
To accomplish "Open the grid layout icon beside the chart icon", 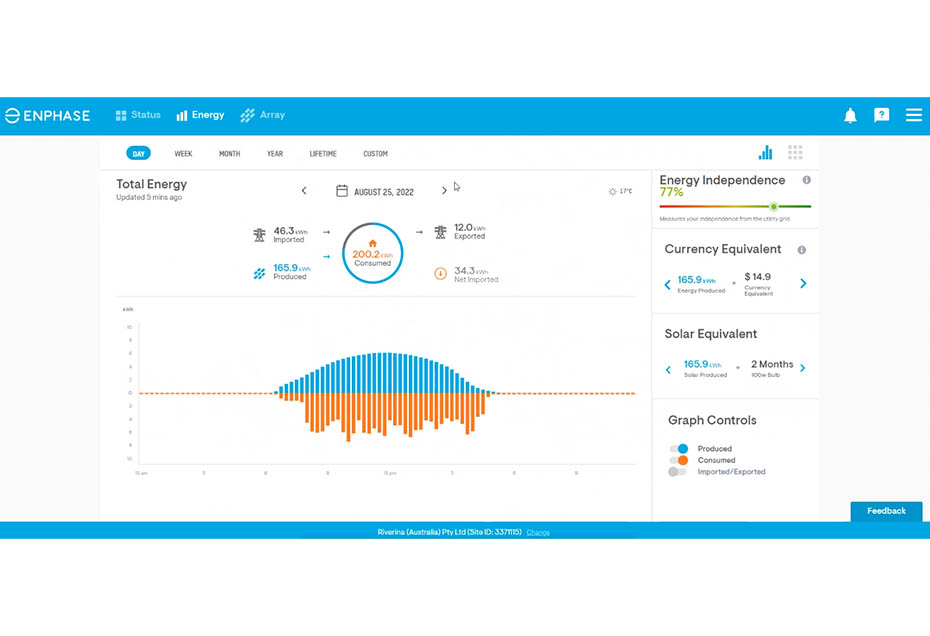I will click(795, 151).
